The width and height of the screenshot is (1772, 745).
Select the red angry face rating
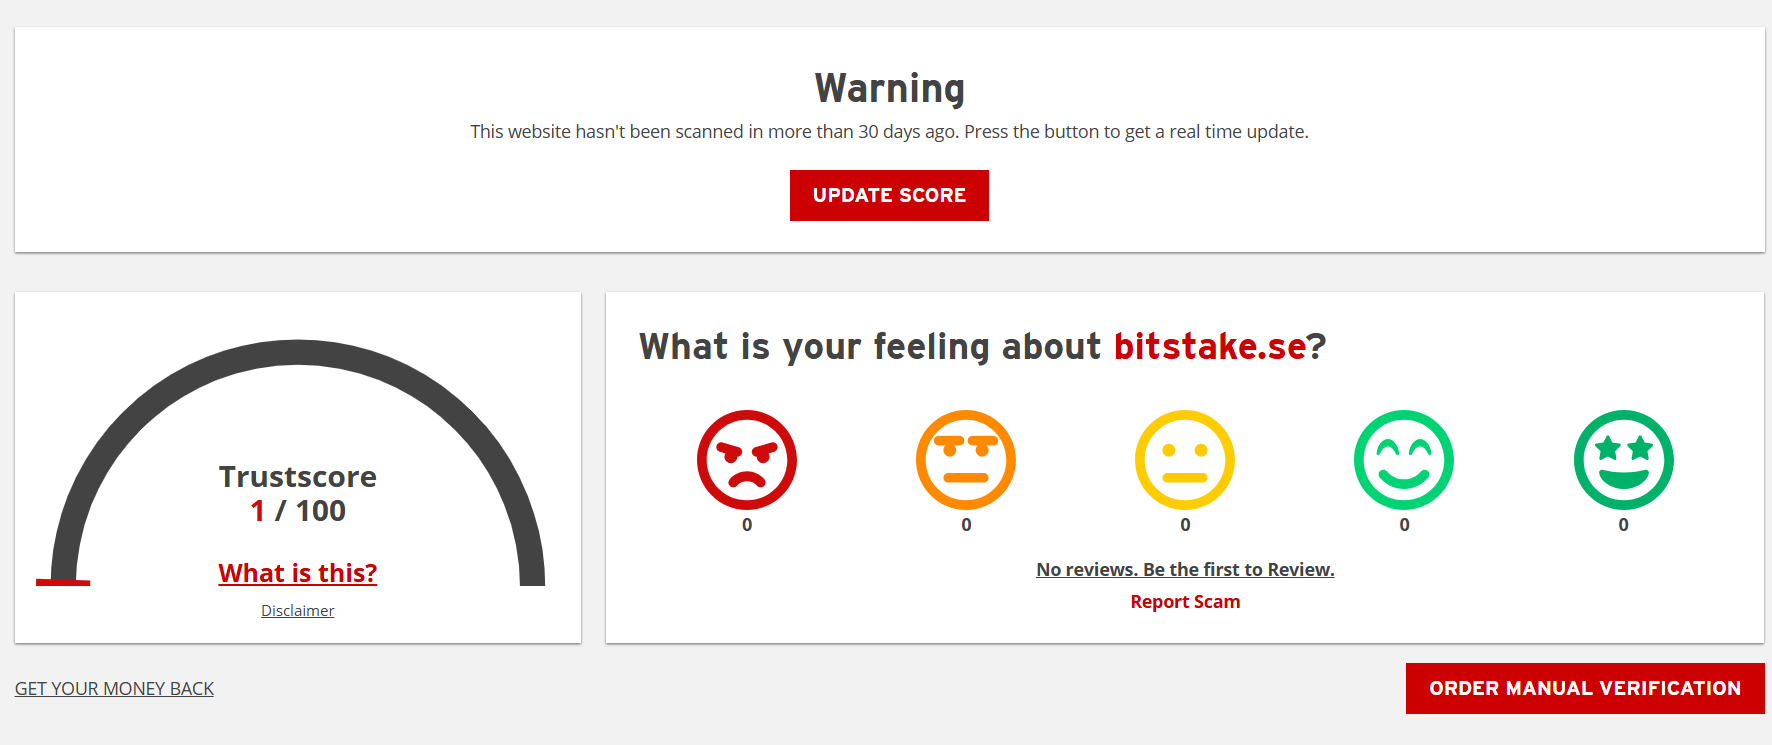[x=746, y=460]
